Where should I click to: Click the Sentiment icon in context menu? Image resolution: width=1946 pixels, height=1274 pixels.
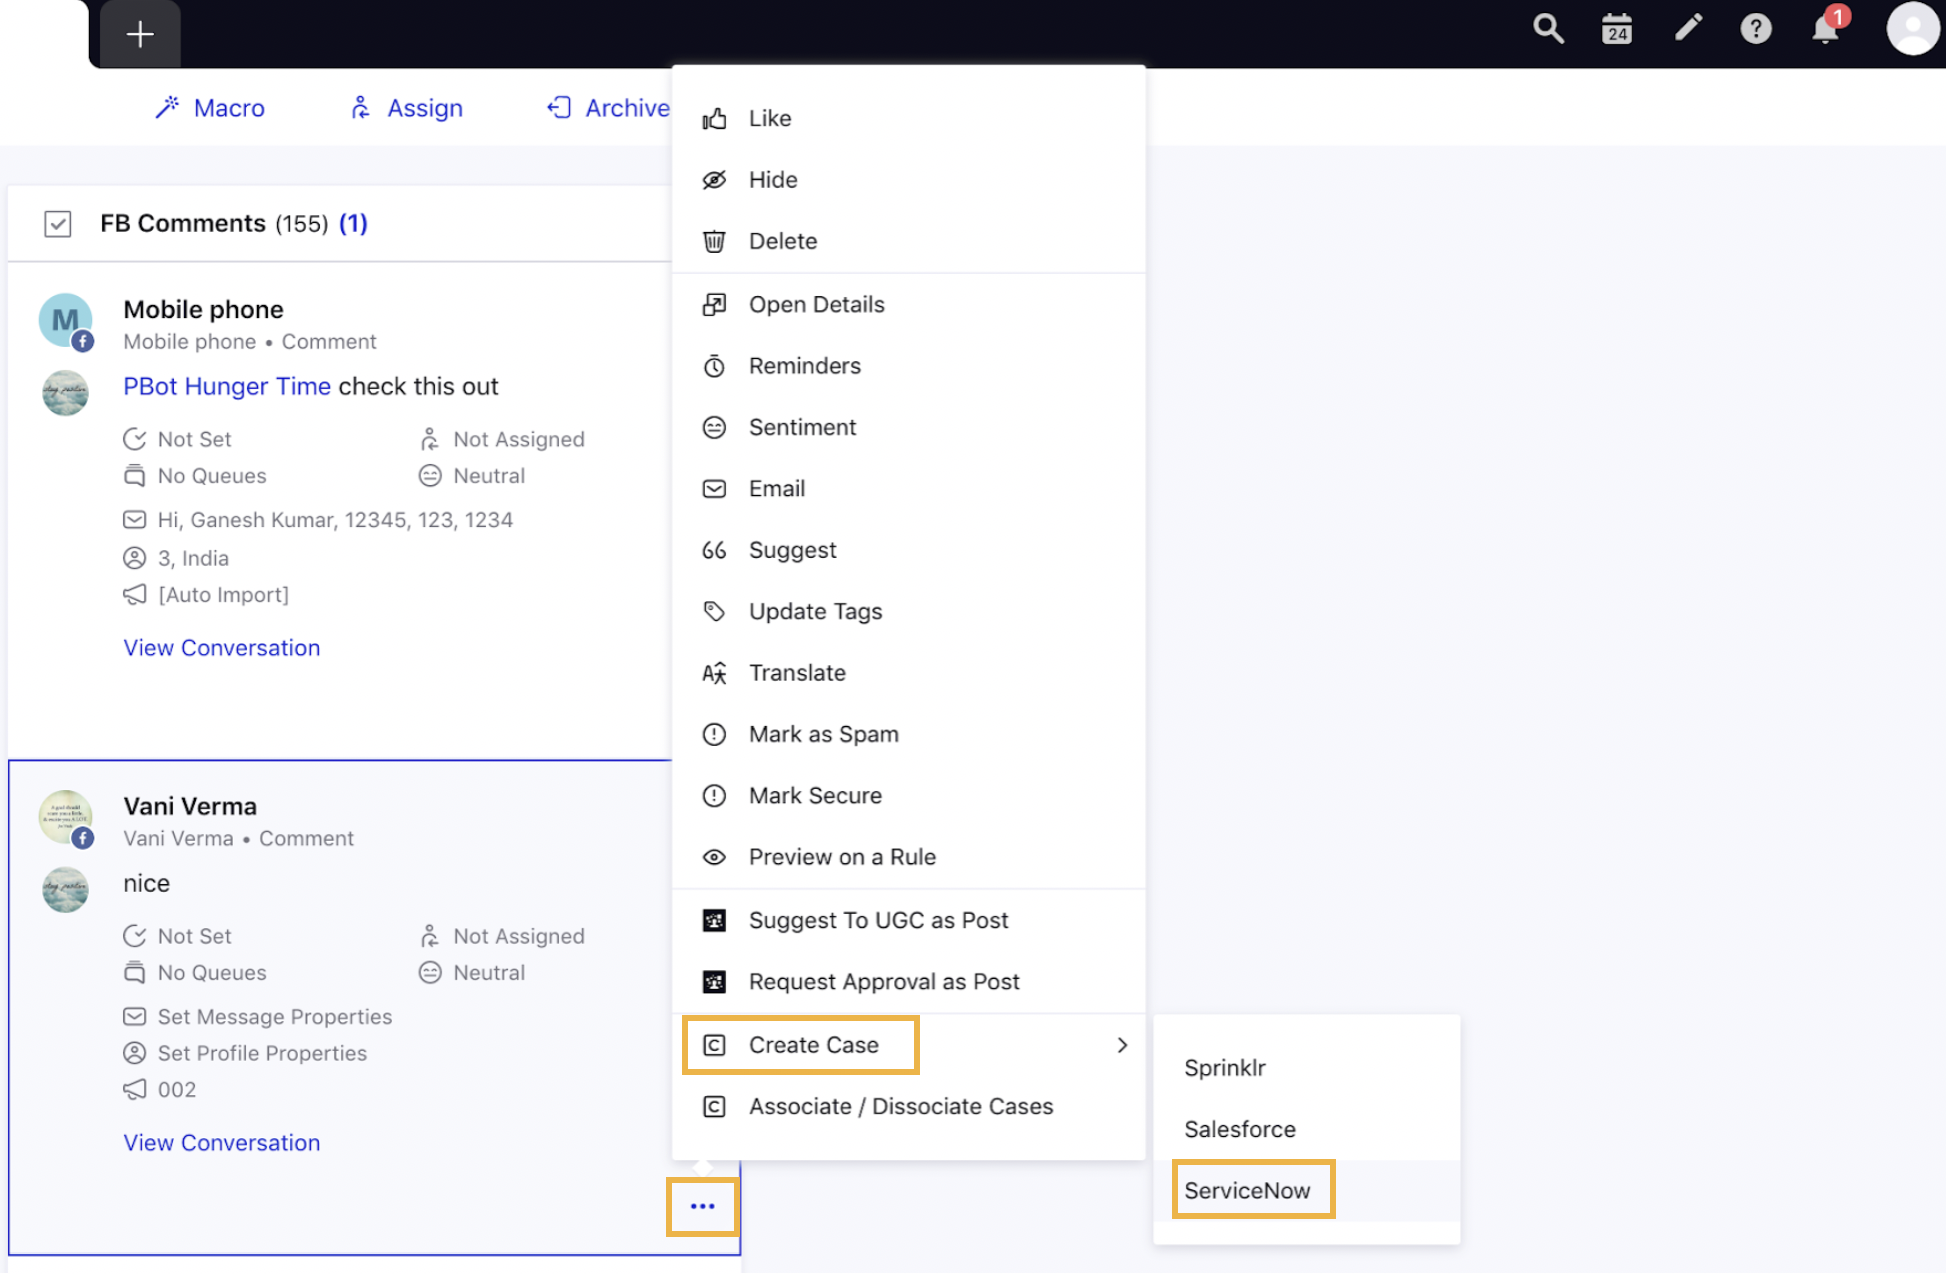click(x=714, y=427)
